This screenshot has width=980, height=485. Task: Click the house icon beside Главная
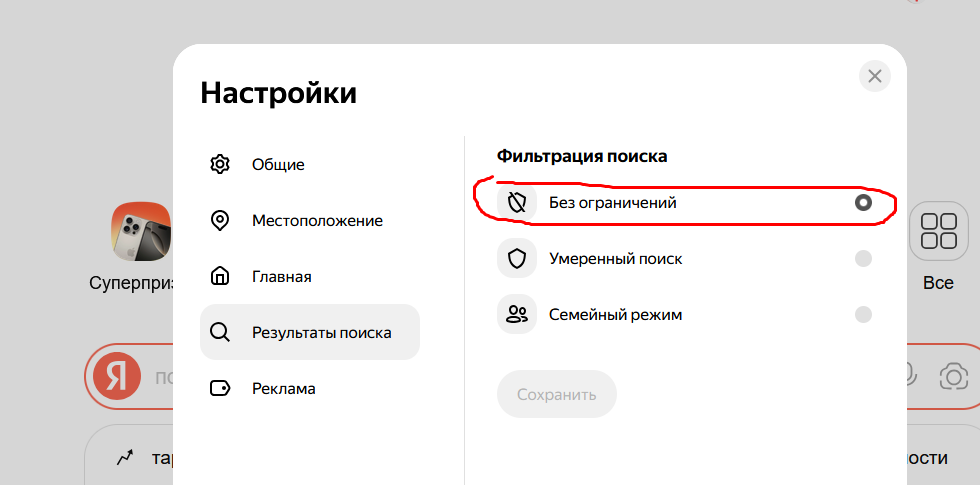220,276
